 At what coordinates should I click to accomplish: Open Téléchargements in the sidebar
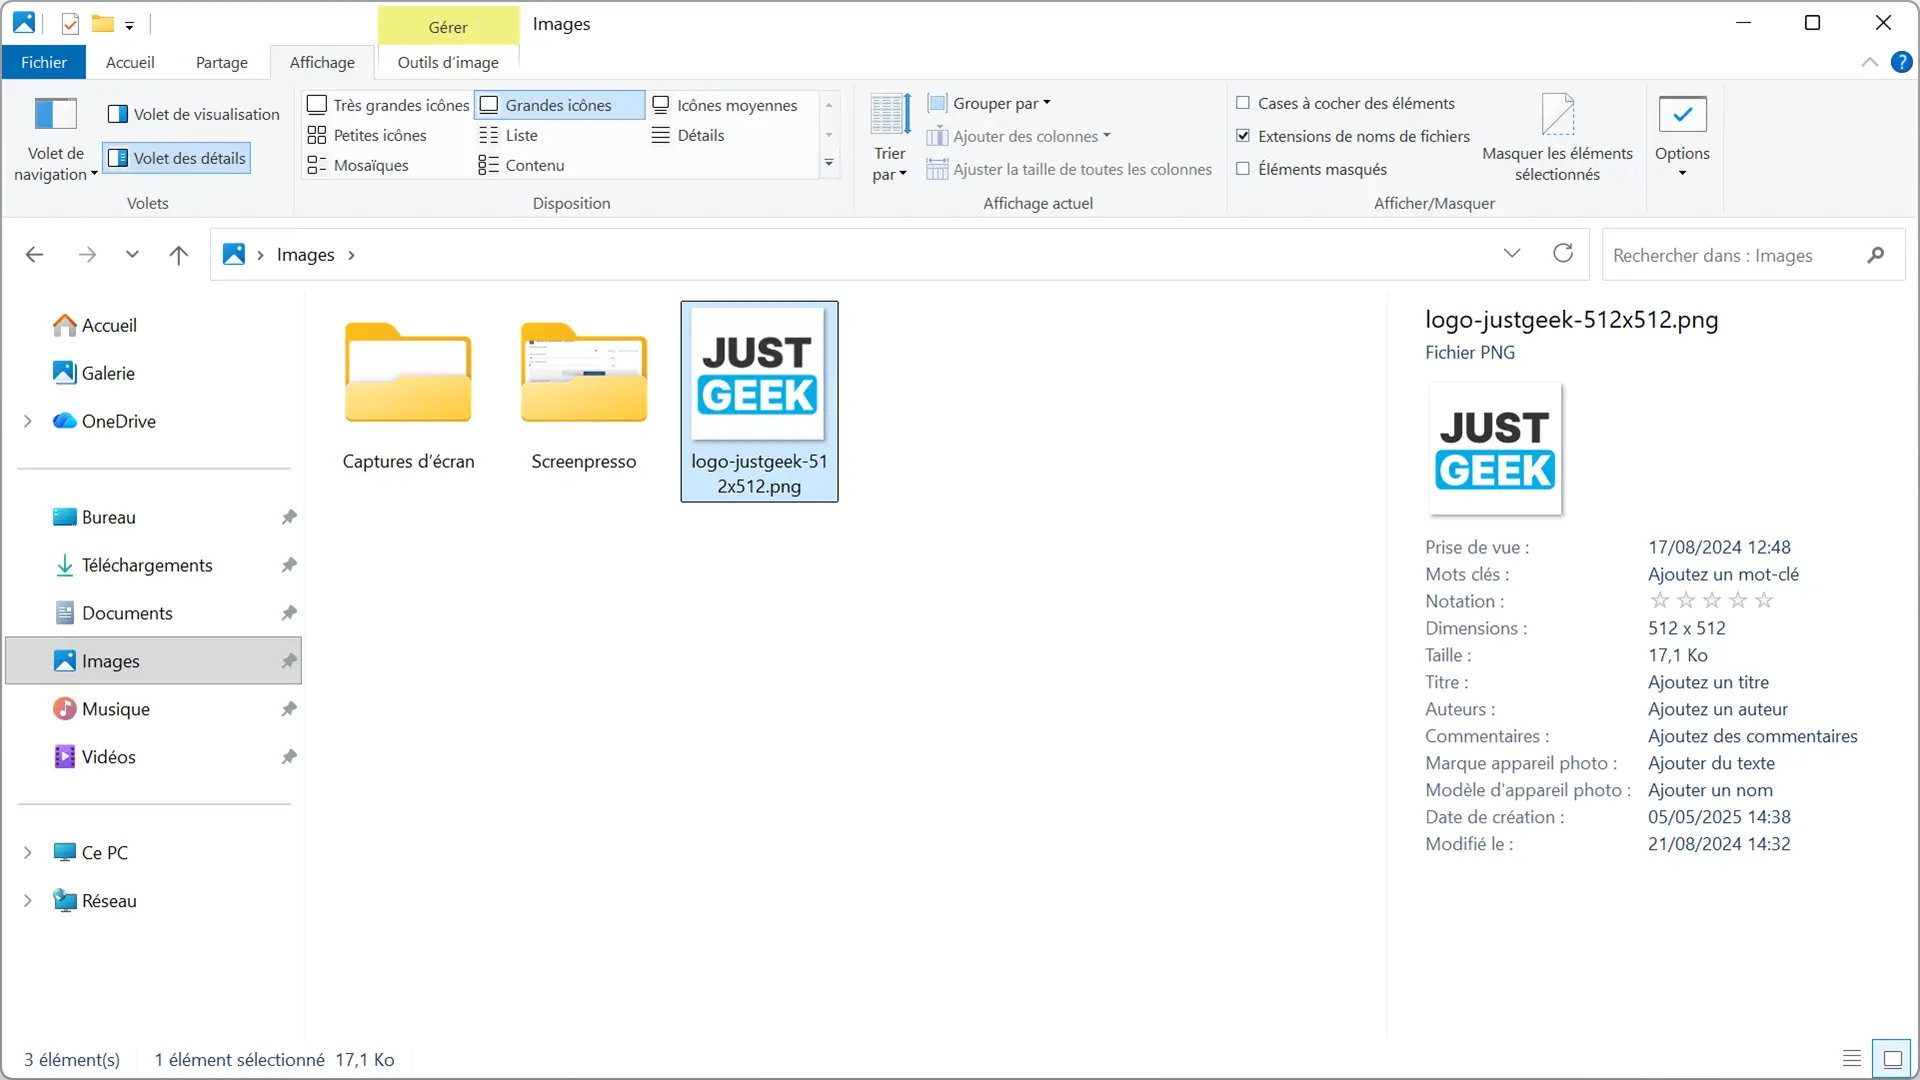(x=147, y=565)
